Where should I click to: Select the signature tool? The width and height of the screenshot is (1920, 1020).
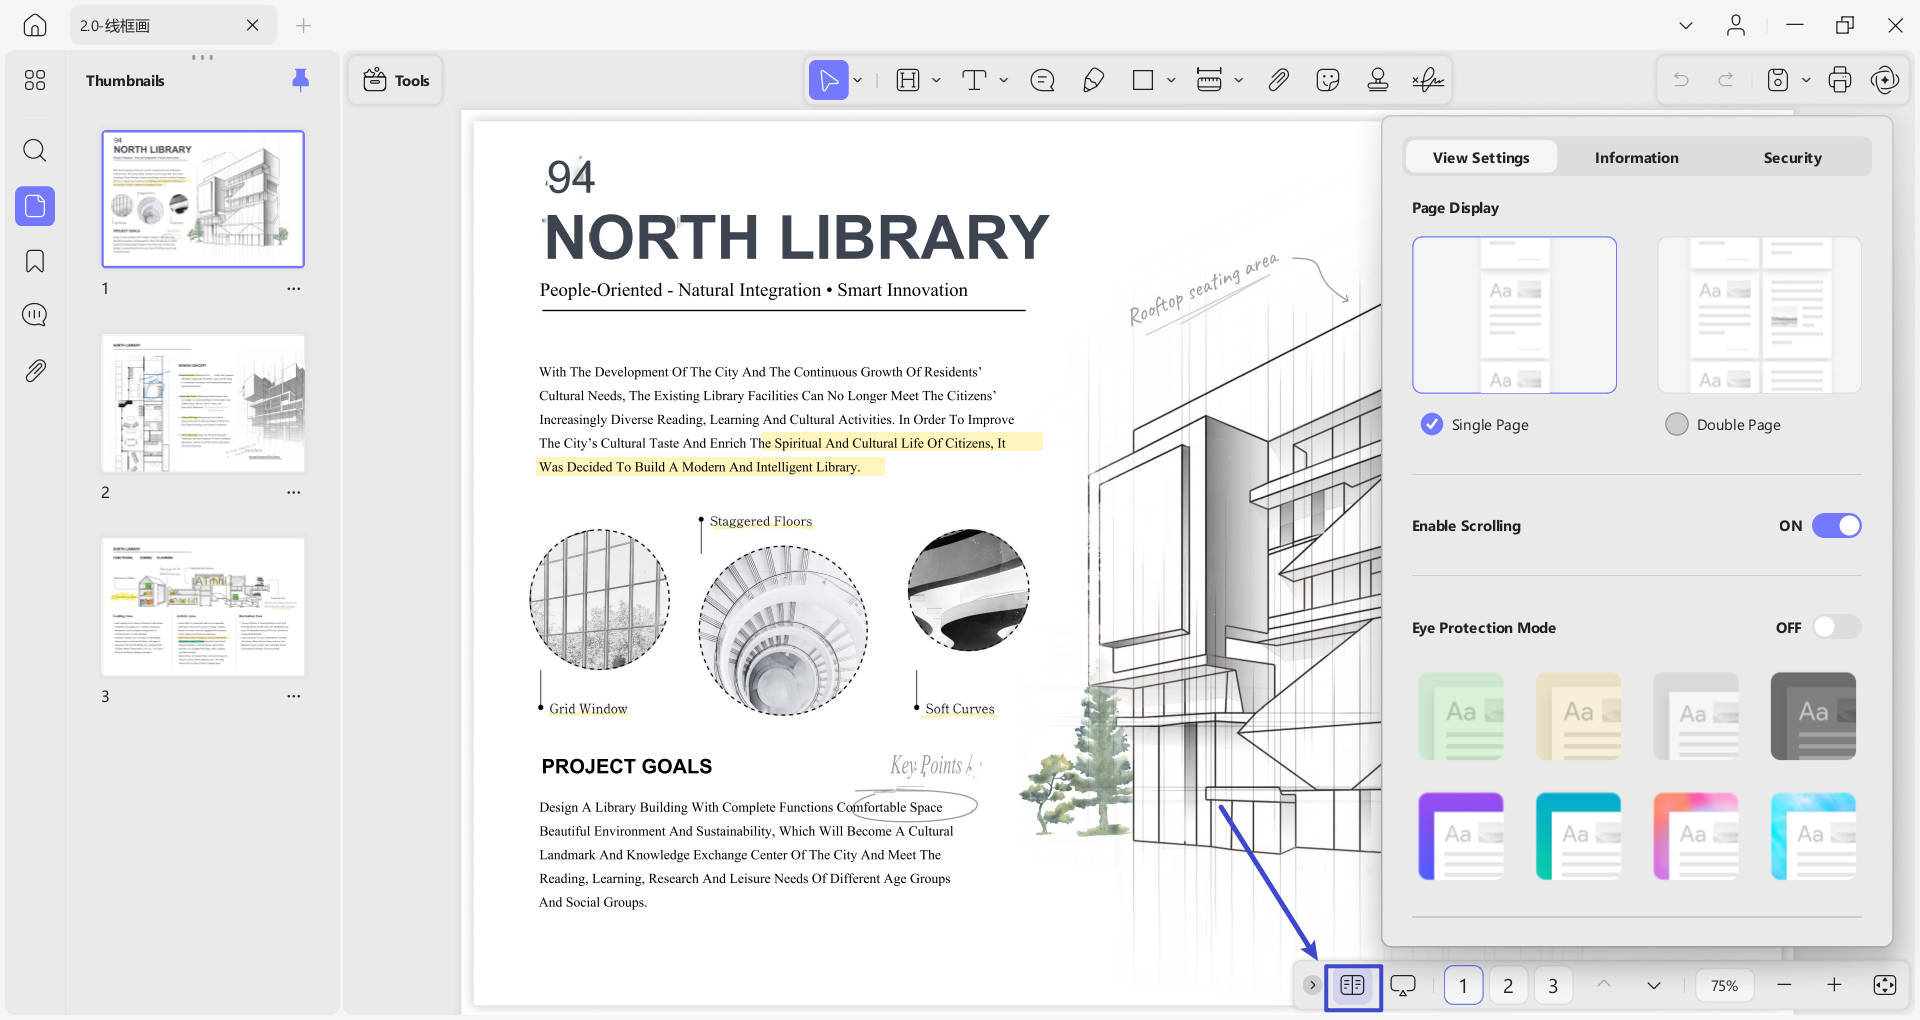[x=1427, y=80]
